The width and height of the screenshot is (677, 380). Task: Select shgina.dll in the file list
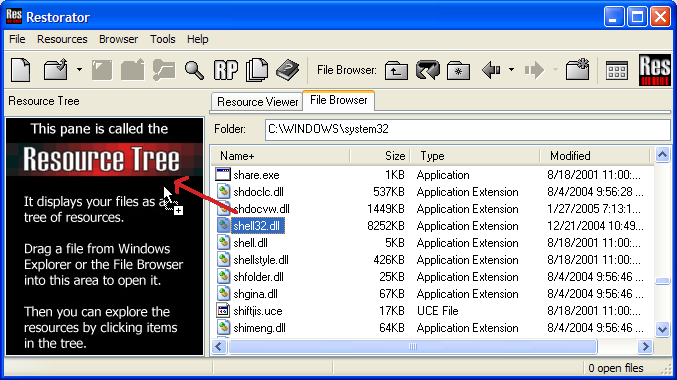(255, 294)
